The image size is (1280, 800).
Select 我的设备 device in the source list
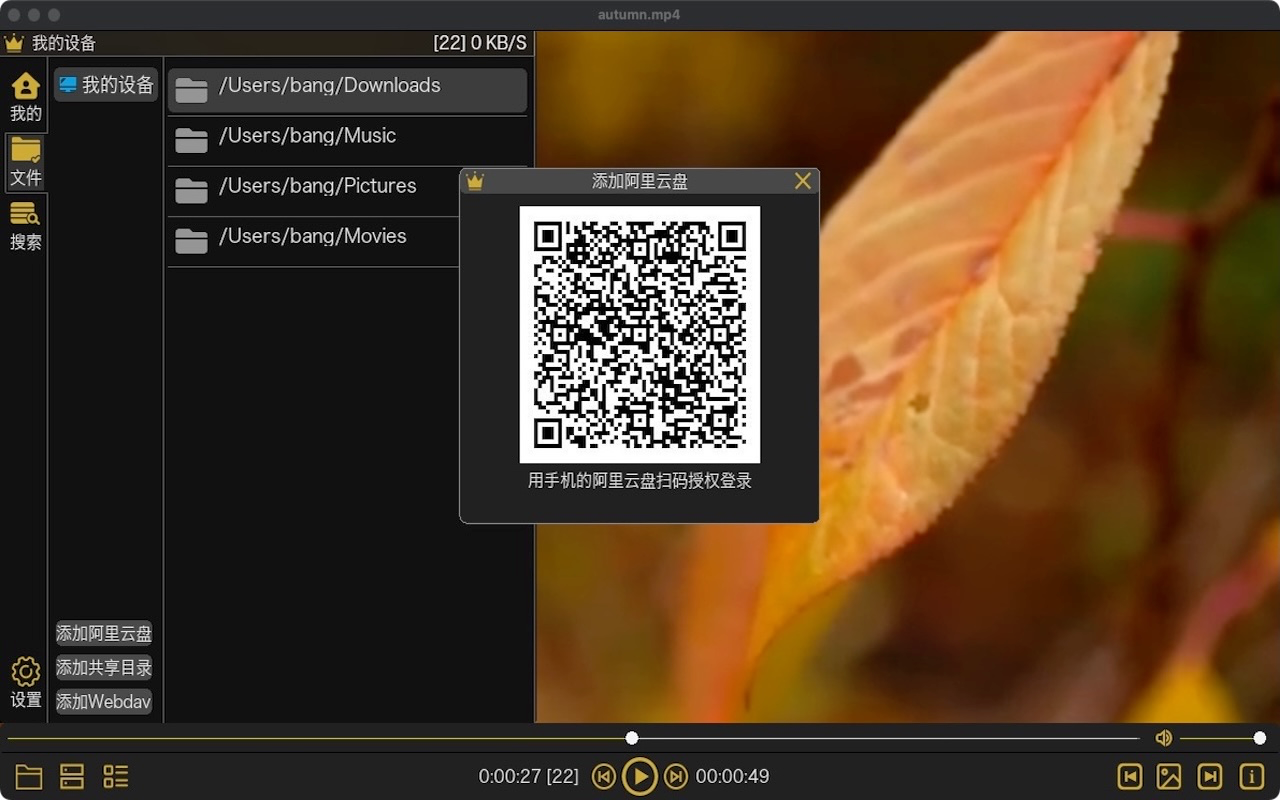[x=106, y=85]
